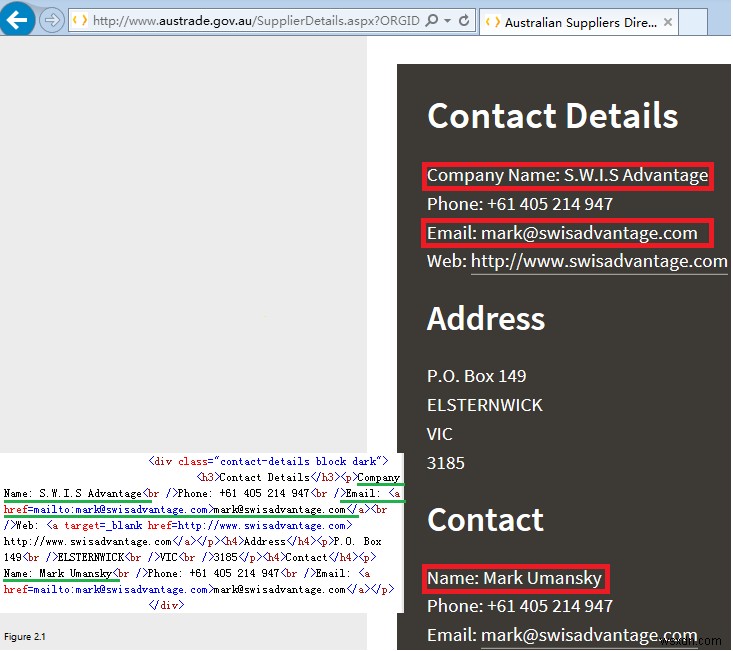Screen dimensions: 733x651
Task: Click 'P.O. Box 149' address line
Action: click(x=476, y=376)
